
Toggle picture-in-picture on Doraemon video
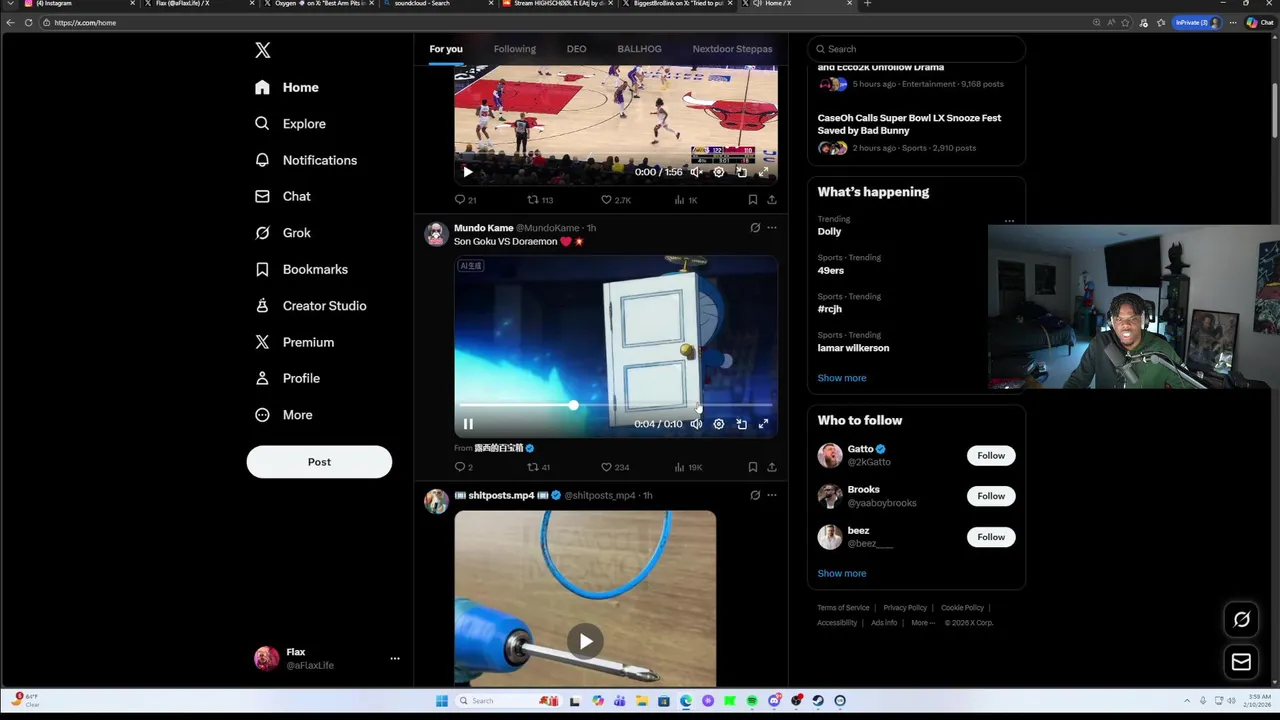(x=741, y=424)
